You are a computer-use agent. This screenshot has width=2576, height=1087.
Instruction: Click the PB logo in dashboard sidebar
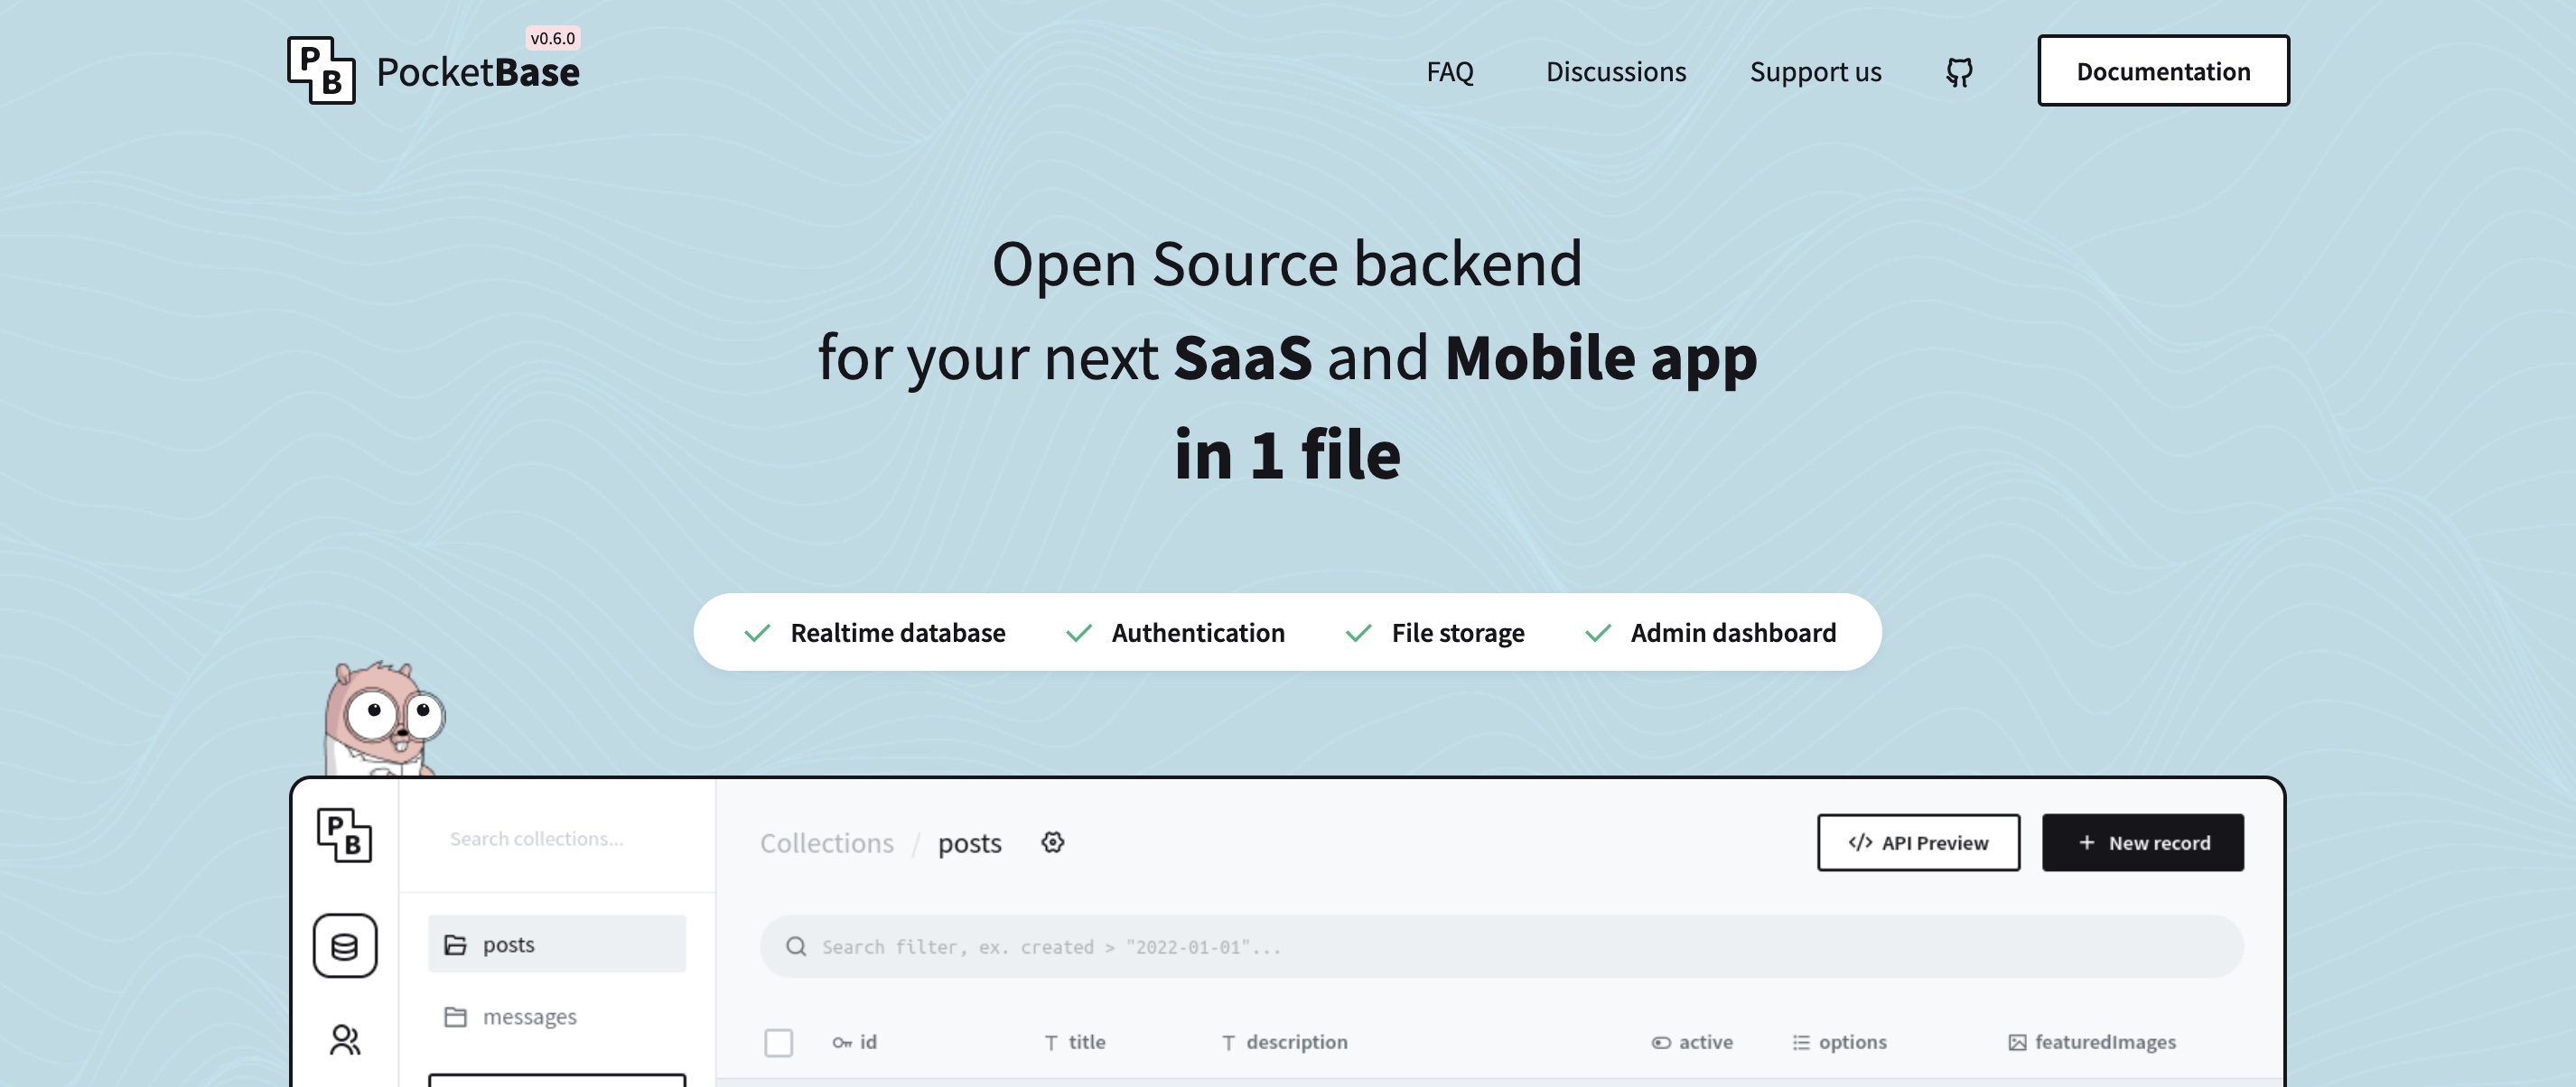click(x=345, y=835)
